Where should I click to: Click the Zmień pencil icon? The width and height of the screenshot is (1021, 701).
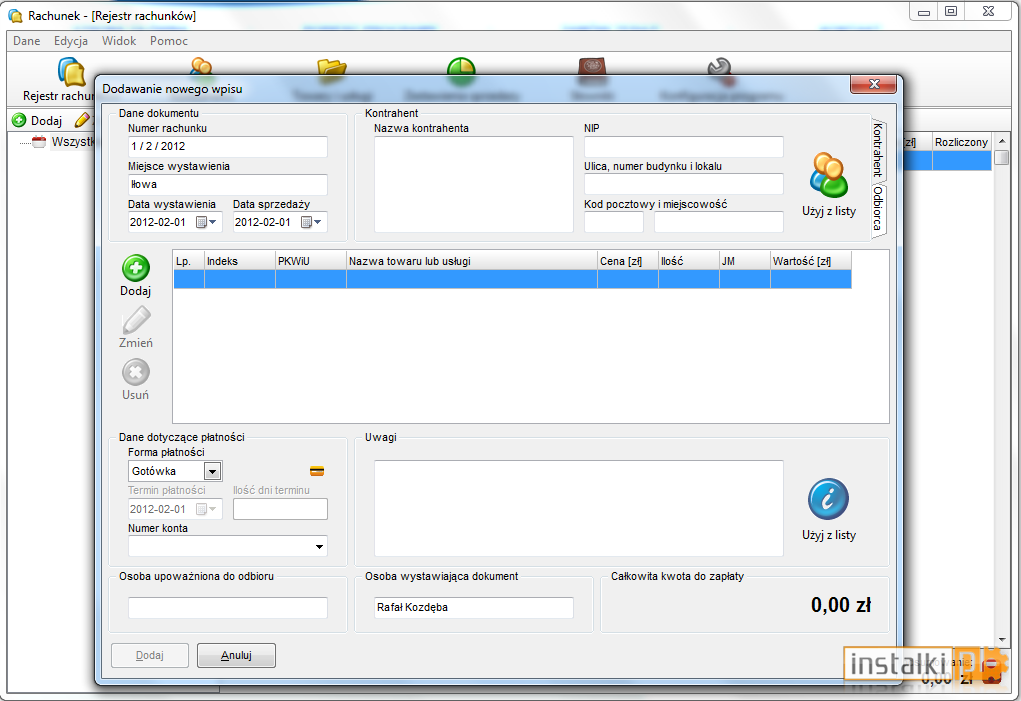(x=136, y=320)
